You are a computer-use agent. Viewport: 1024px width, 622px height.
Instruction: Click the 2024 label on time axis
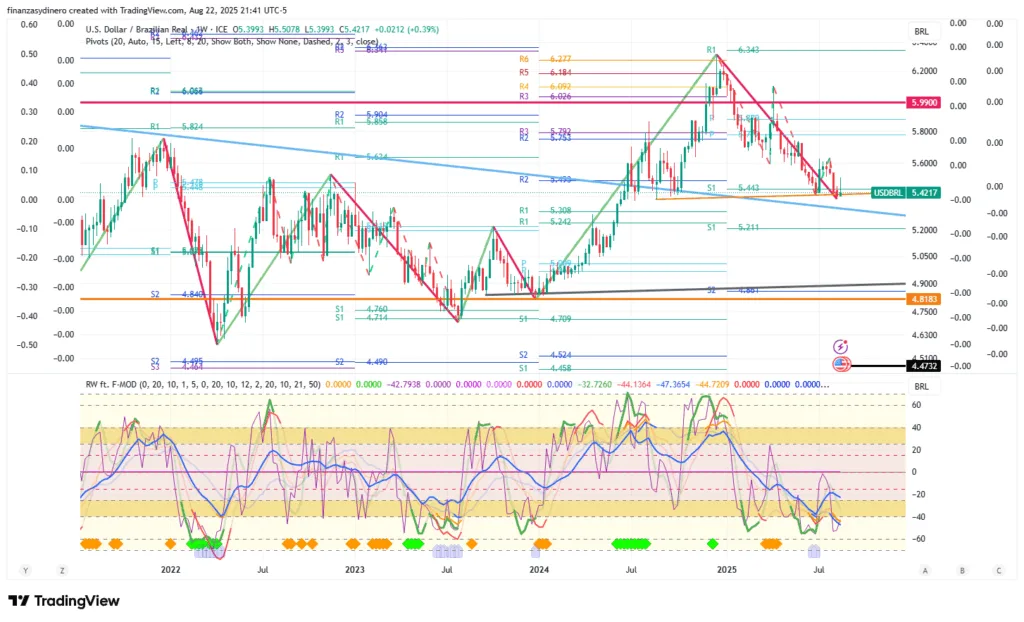pos(539,570)
